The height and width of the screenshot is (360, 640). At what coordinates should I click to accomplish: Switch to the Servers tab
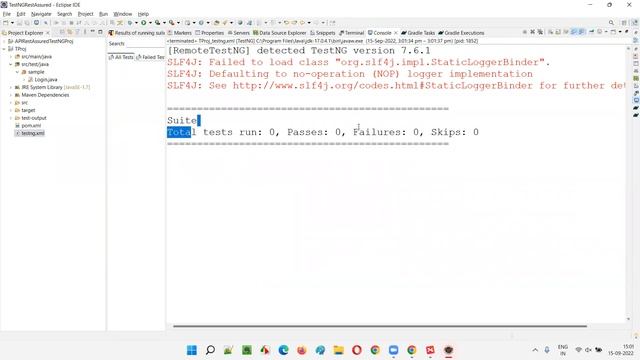pyautogui.click(x=238, y=33)
